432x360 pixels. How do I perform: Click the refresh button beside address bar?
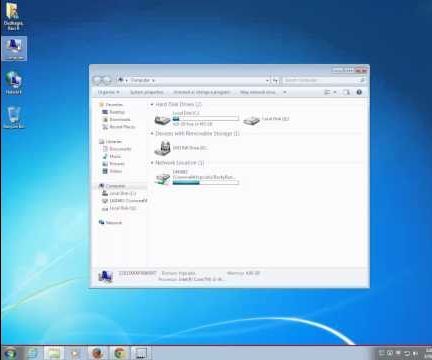tap(275, 80)
